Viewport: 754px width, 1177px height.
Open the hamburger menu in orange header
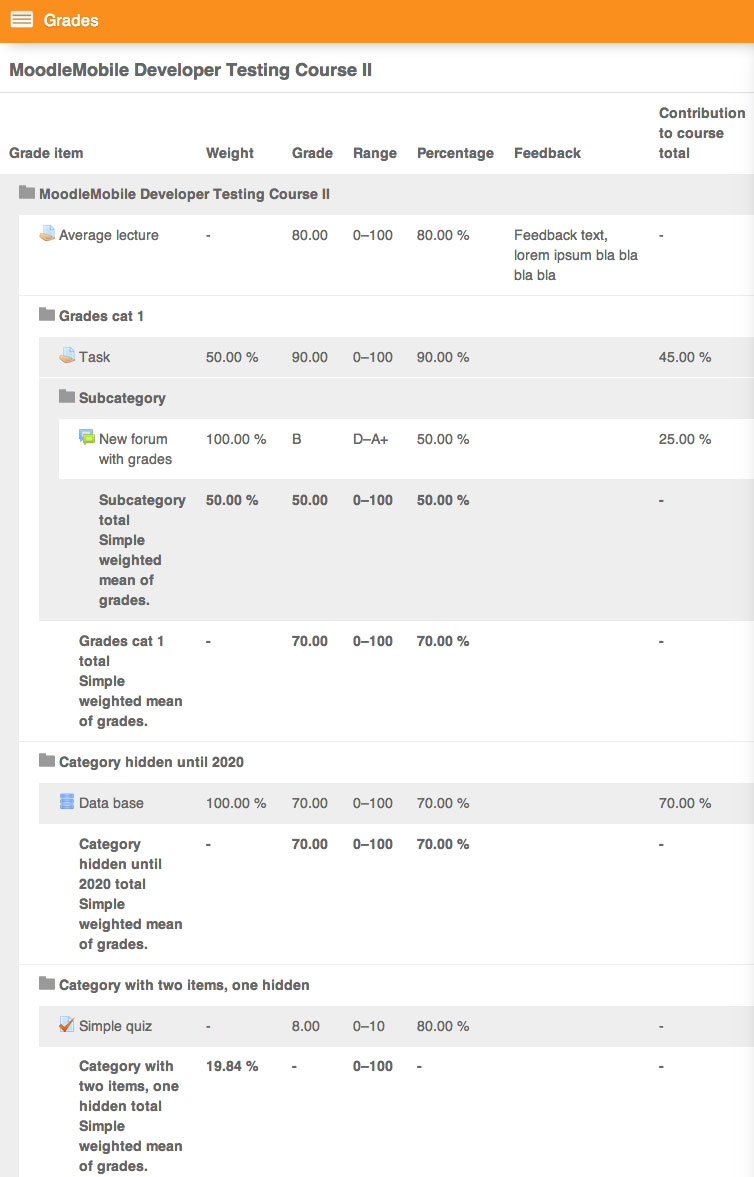tap(22, 20)
